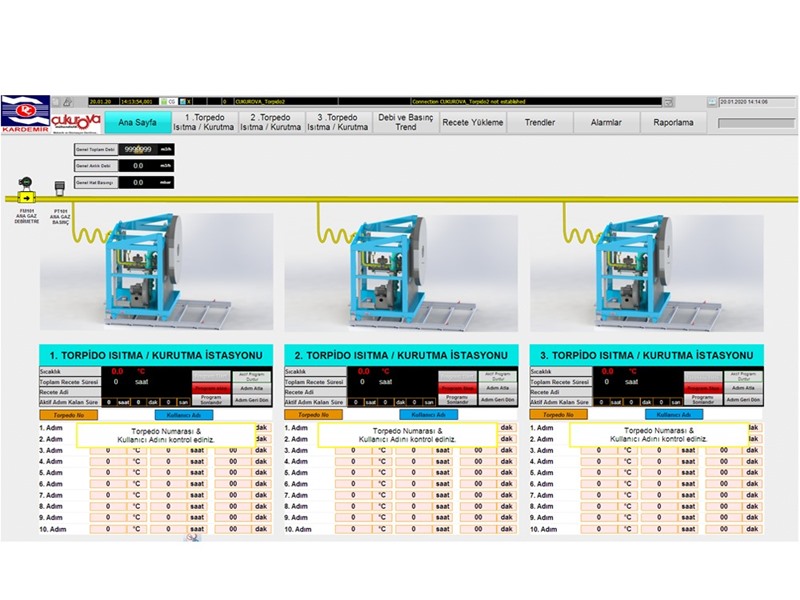Click Program Sonlandır in station 3

(x=703, y=400)
